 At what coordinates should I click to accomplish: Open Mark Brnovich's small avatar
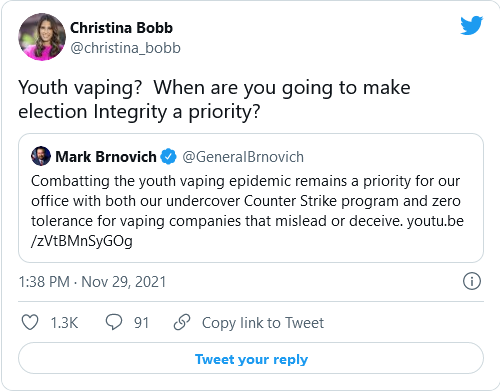[x=41, y=156]
